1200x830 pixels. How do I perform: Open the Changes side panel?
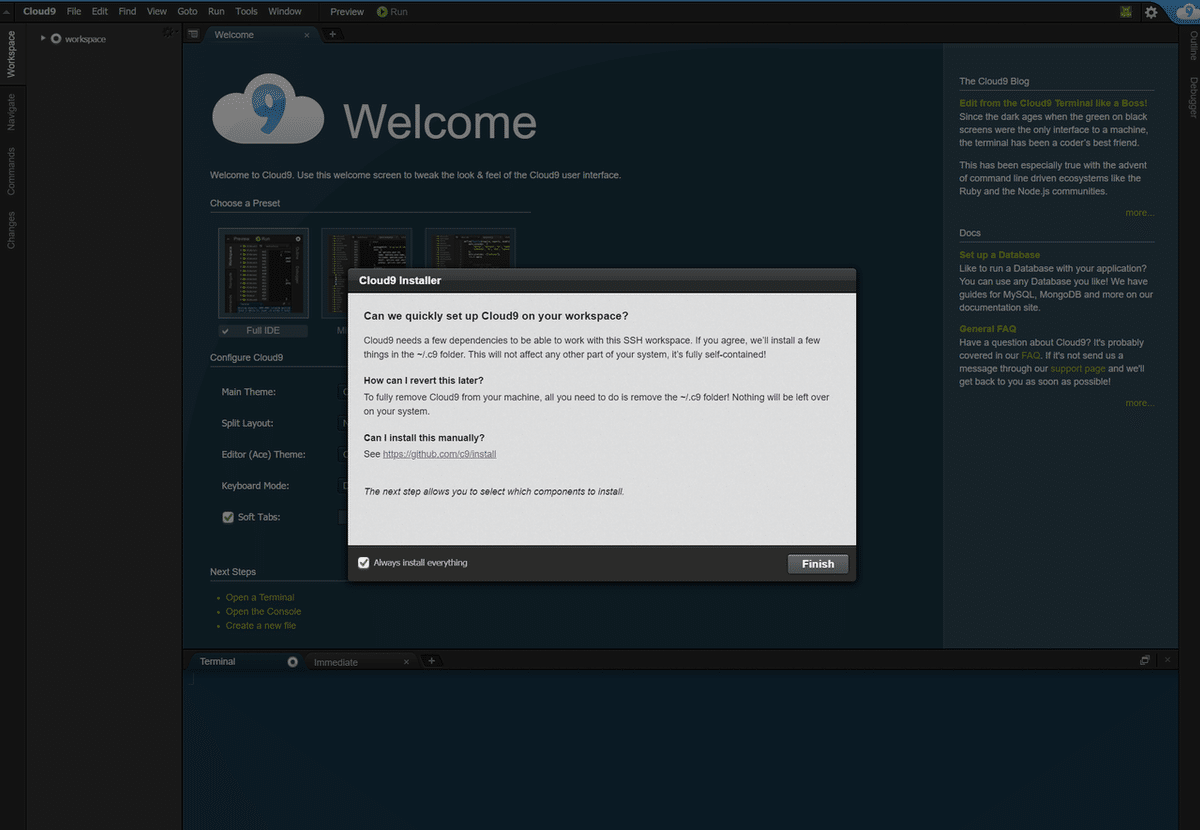click(x=12, y=230)
